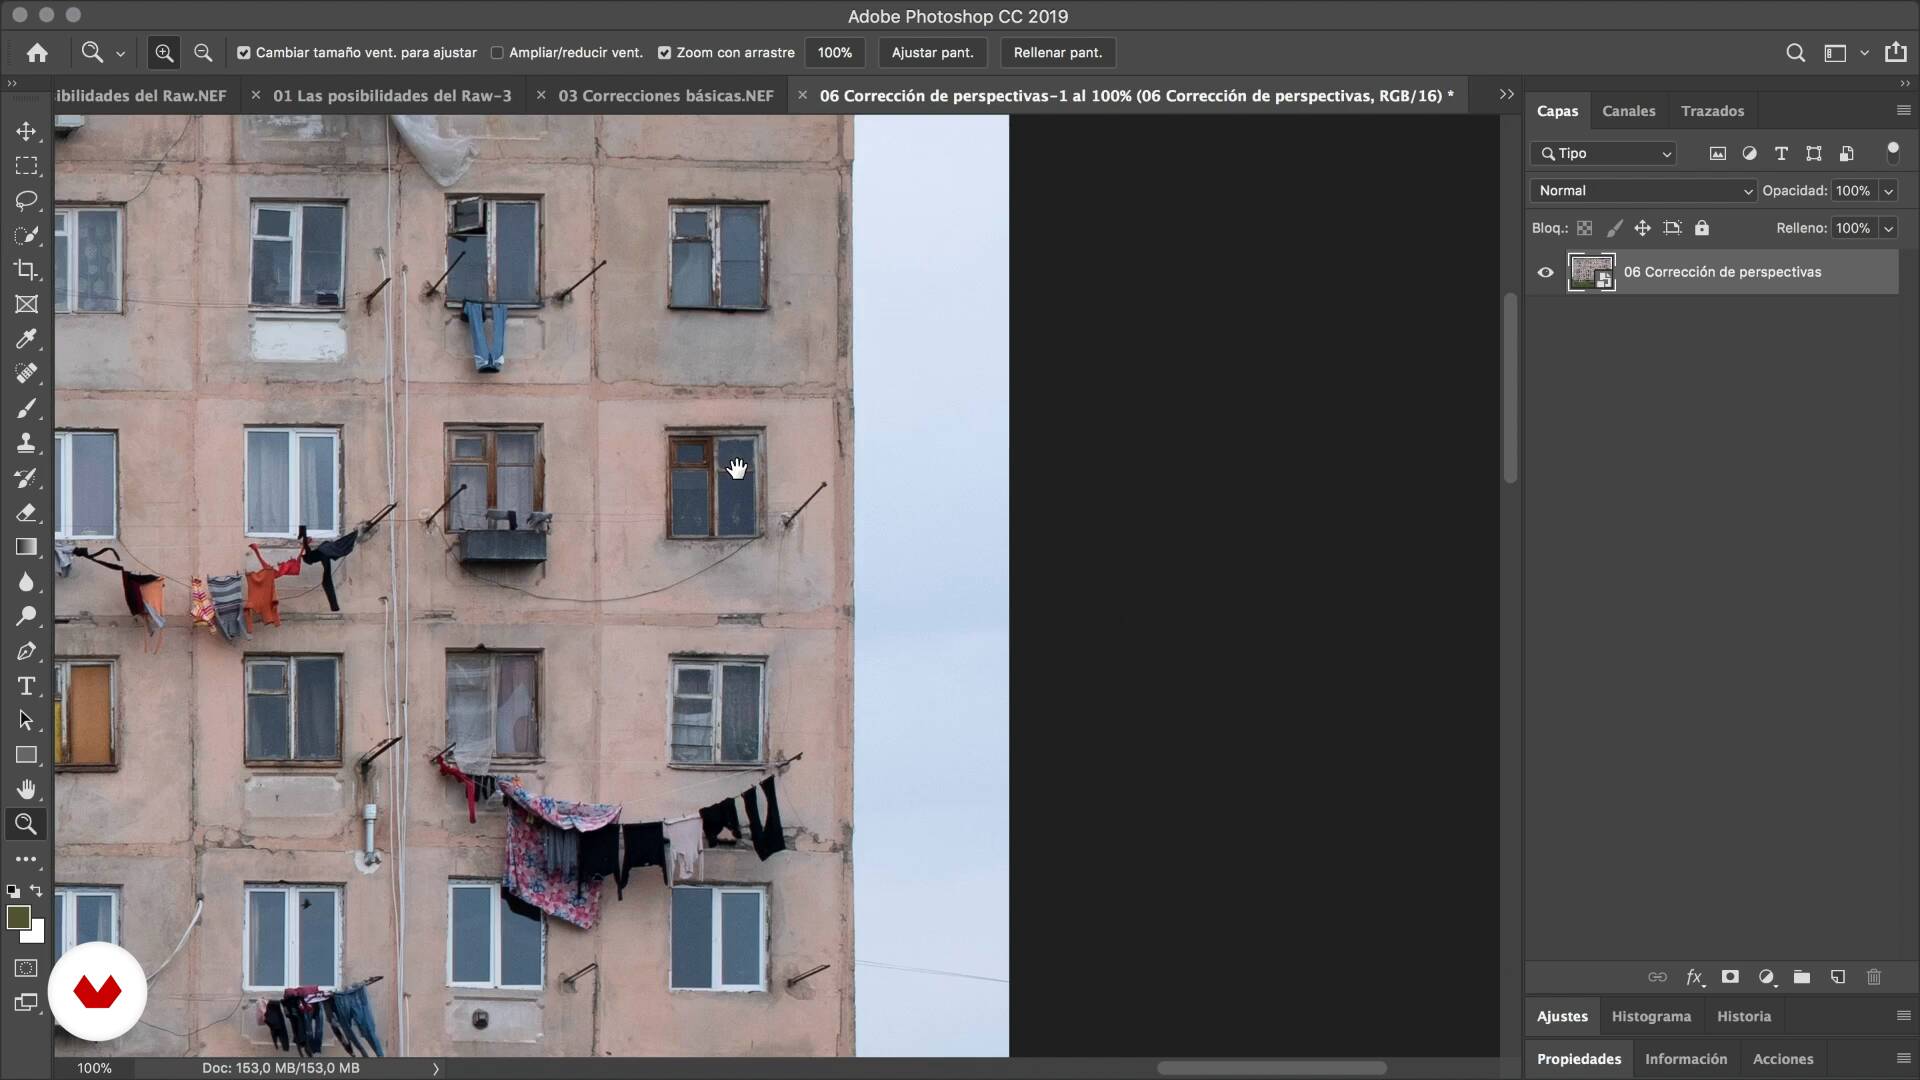The width and height of the screenshot is (1920, 1080).
Task: Open the Share icon
Action: (1895, 52)
